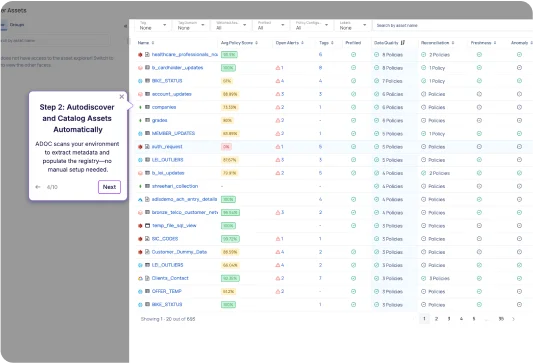Select current page 1 in pagination
Image resolution: width=533 pixels, height=363 pixels.
[x=424, y=319]
